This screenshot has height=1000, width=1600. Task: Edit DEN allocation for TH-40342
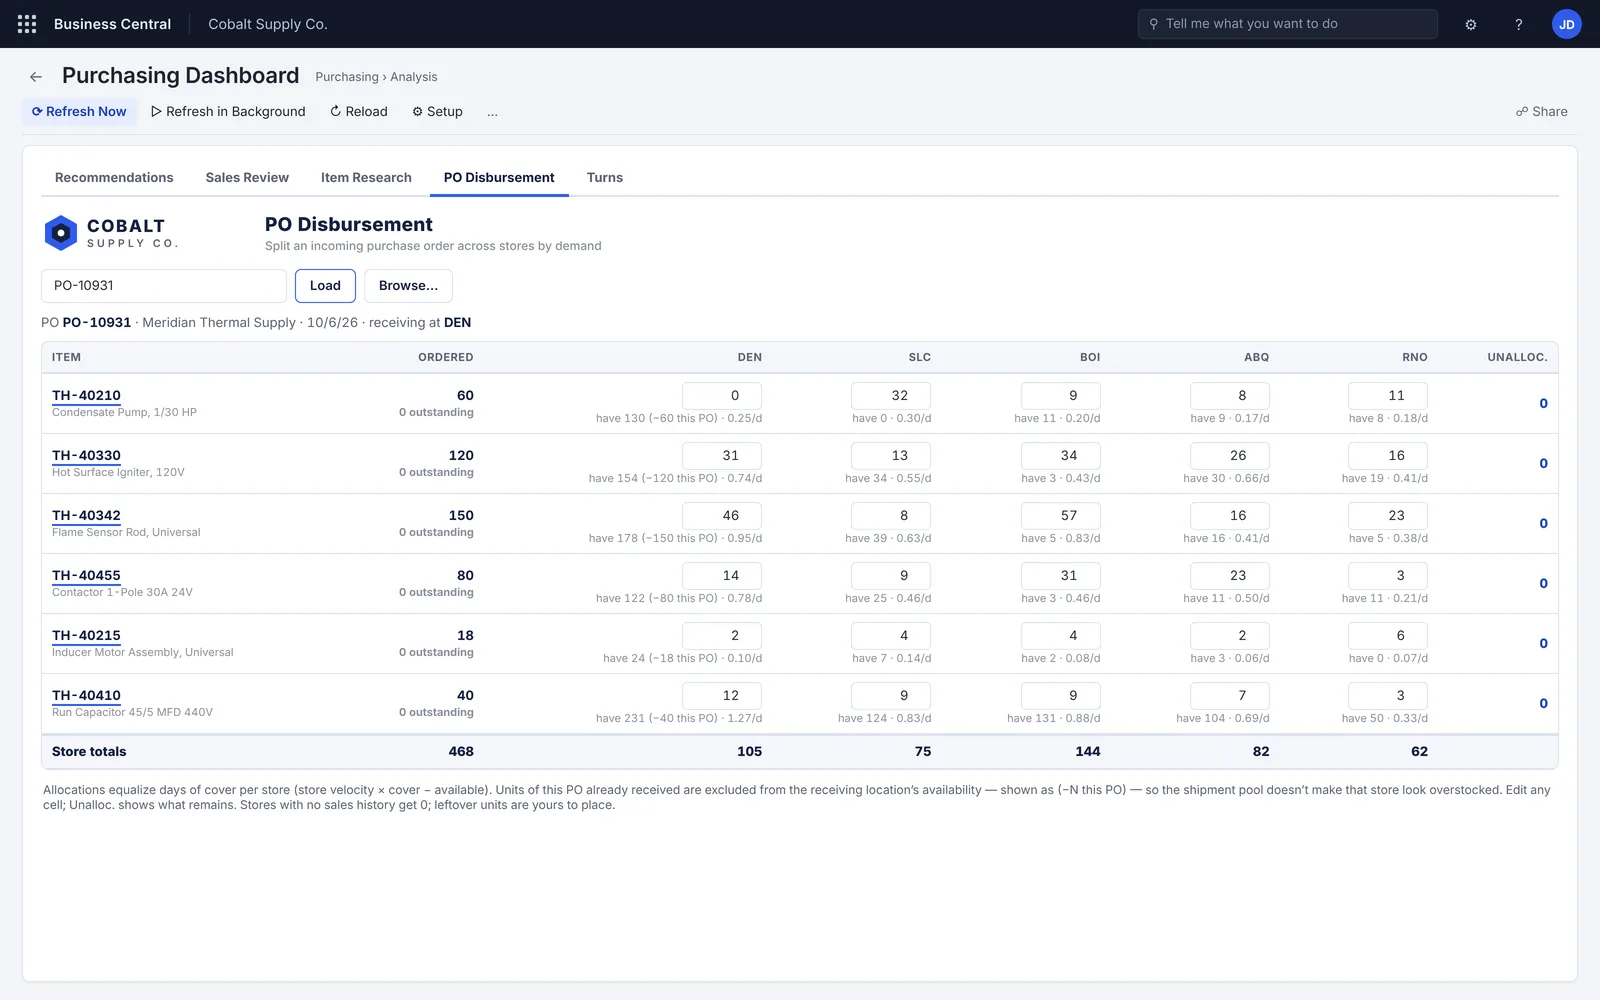coord(722,516)
